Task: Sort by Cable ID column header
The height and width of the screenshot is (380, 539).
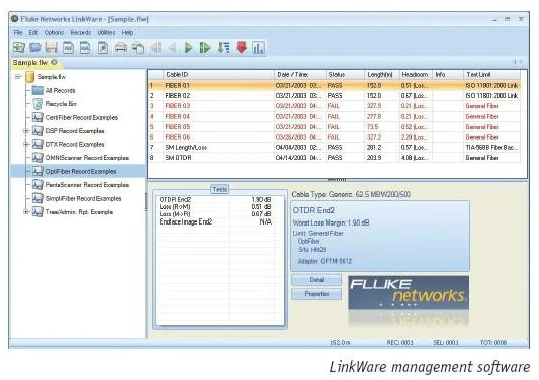Action: (x=219, y=75)
